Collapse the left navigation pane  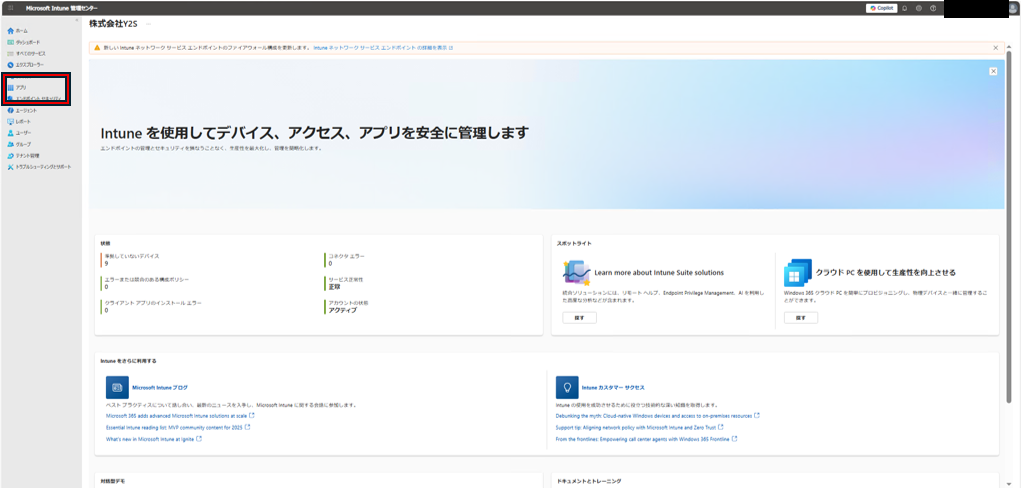pos(77,21)
